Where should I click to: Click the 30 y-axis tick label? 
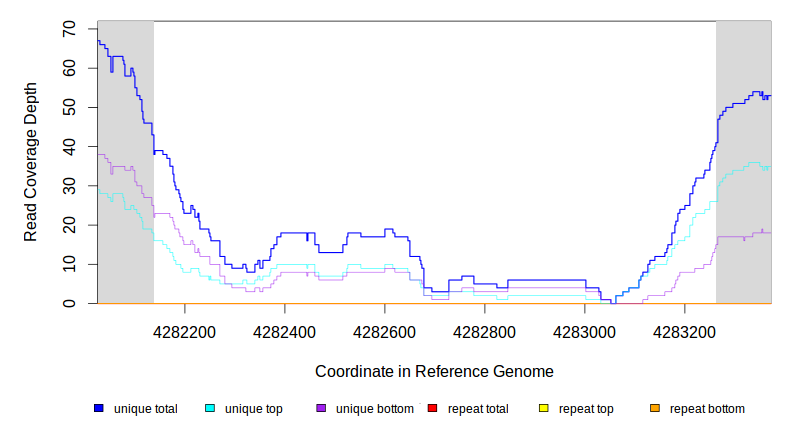[x=70, y=186]
